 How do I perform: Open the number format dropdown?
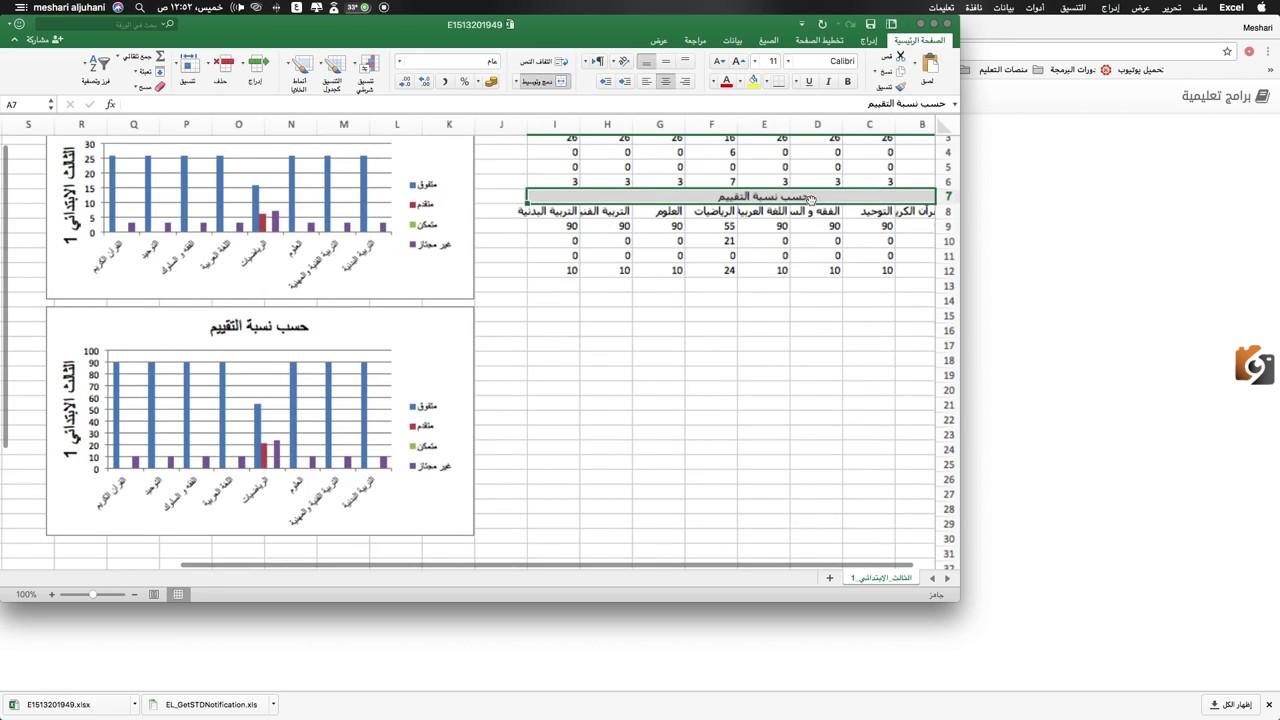400,61
